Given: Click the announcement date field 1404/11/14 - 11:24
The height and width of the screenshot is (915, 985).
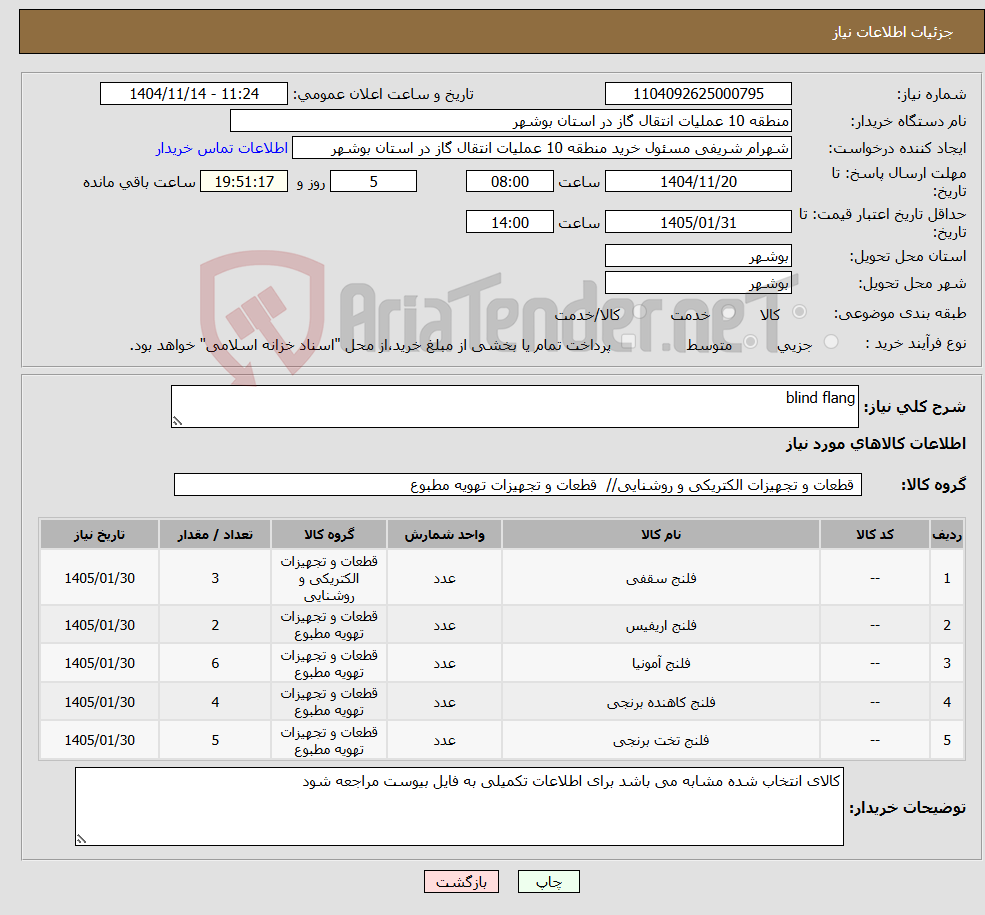Looking at the screenshot, I should [x=193, y=94].
